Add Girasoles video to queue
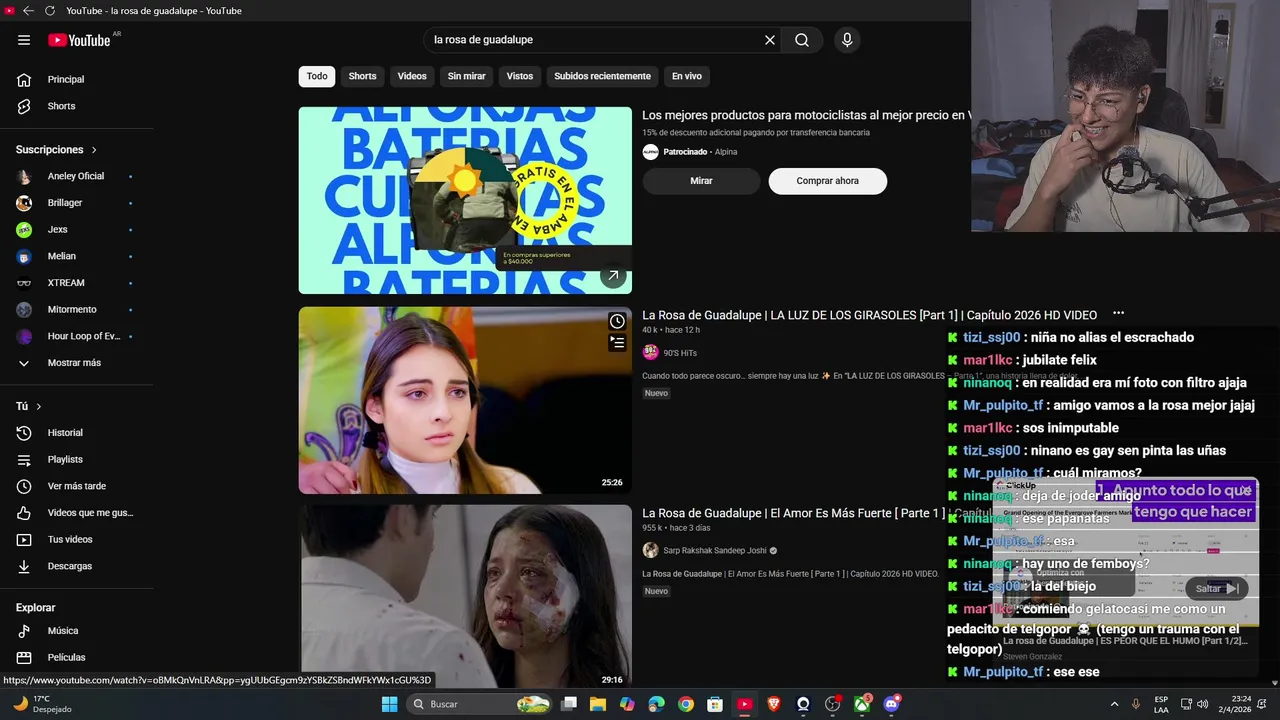The image size is (1280, 720). tap(617, 342)
